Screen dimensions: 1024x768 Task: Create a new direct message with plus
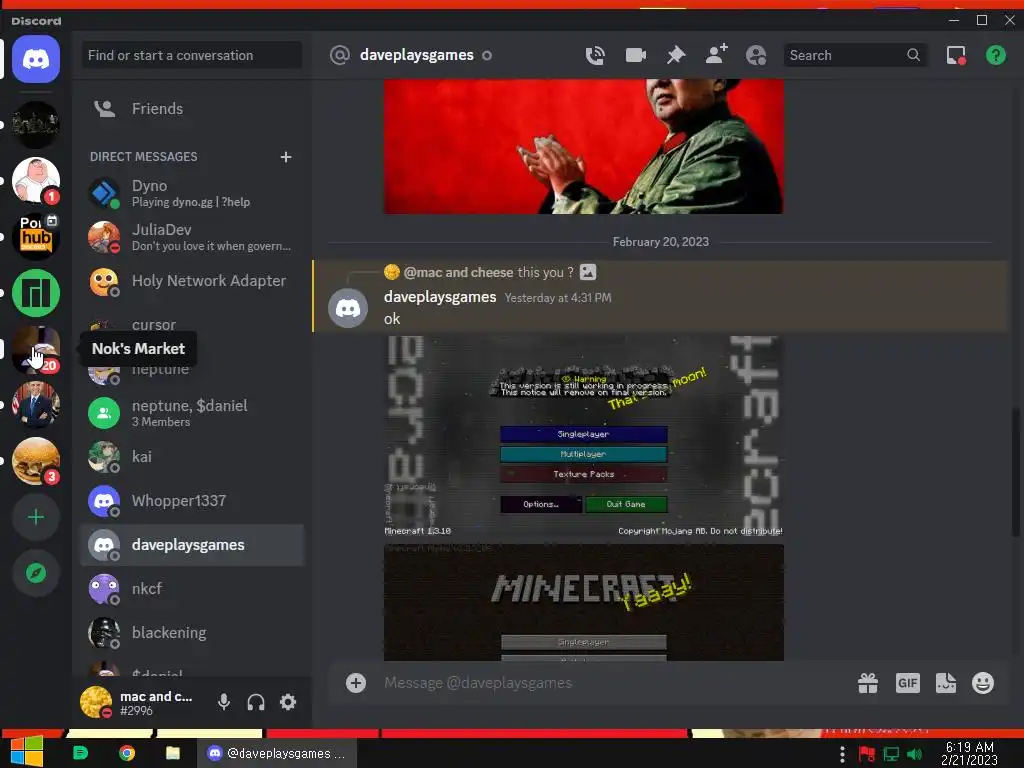pos(286,157)
